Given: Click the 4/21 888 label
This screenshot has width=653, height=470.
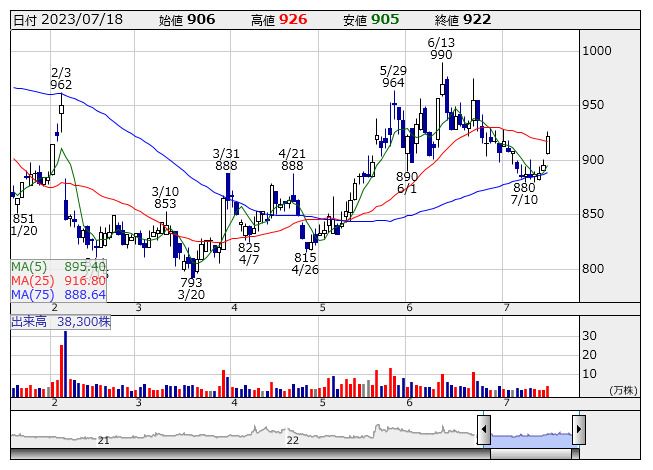Looking at the screenshot, I should point(292,159).
